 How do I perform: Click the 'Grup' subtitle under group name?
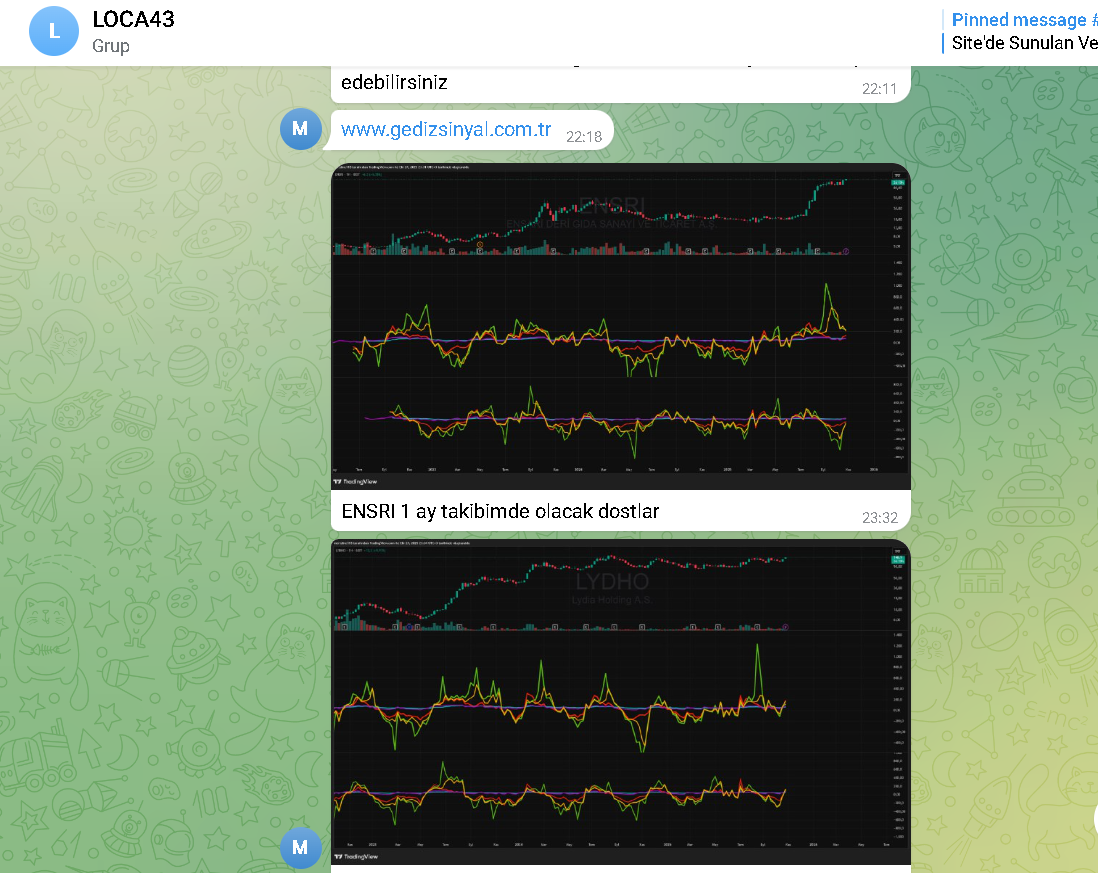tap(111, 46)
